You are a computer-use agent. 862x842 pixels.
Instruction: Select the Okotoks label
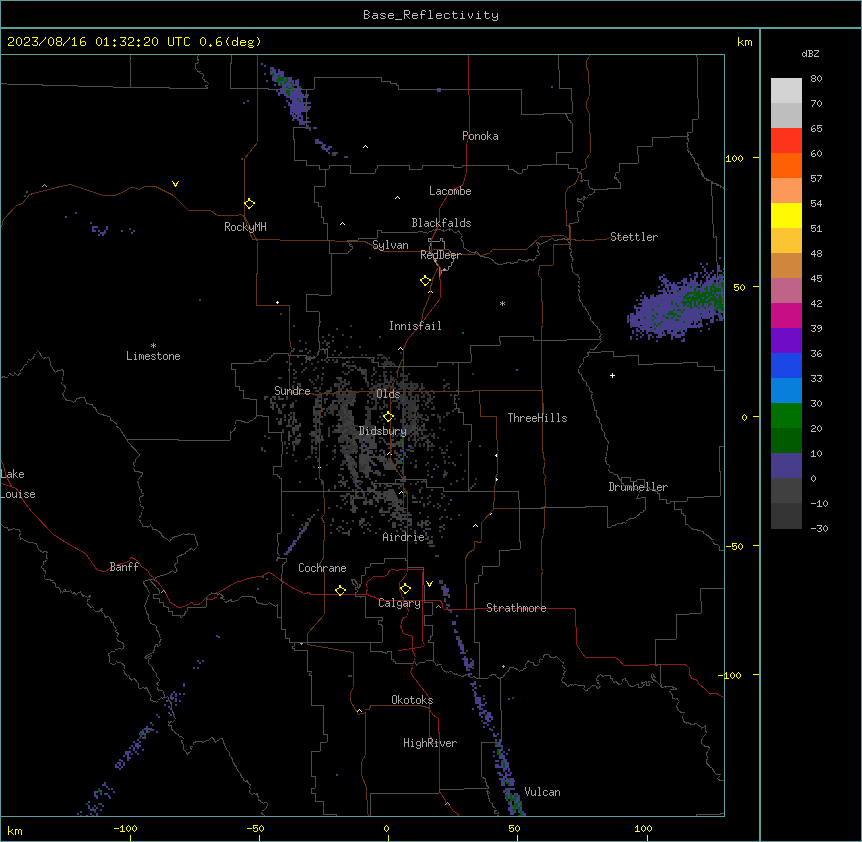point(412,700)
